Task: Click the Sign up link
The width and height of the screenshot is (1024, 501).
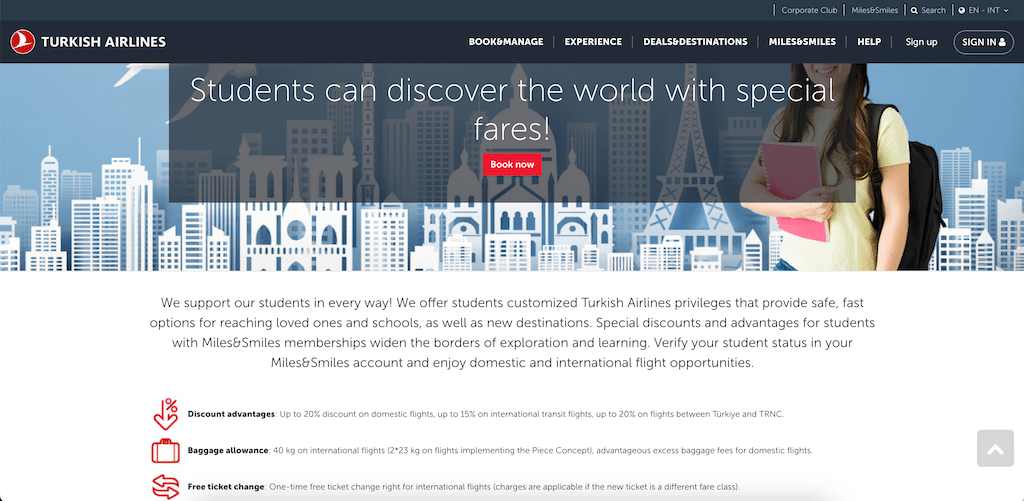Action: click(x=921, y=42)
